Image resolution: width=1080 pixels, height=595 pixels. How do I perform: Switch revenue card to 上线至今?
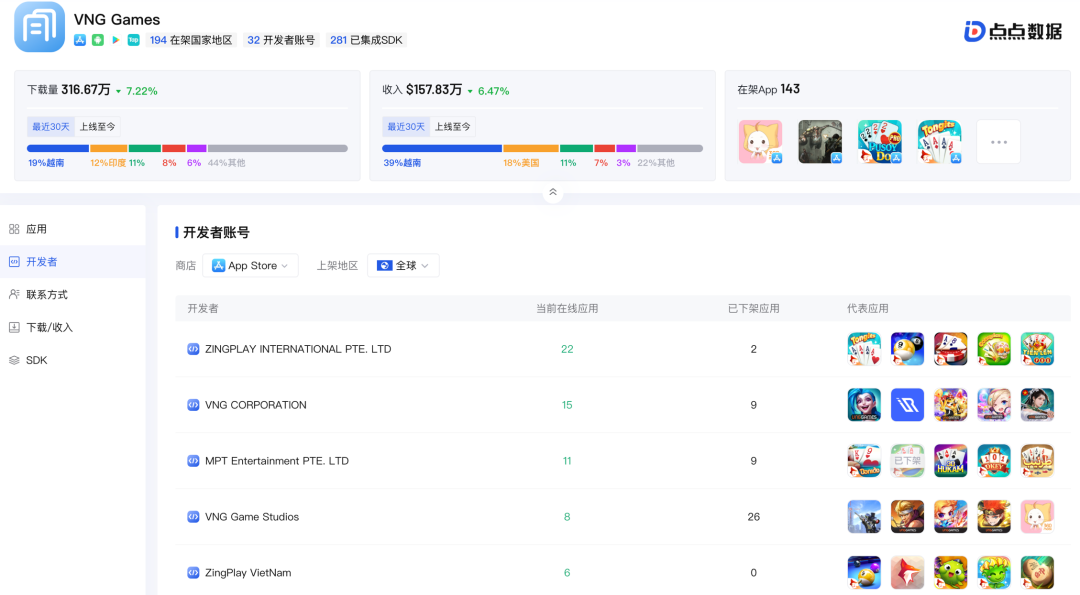click(x=453, y=127)
